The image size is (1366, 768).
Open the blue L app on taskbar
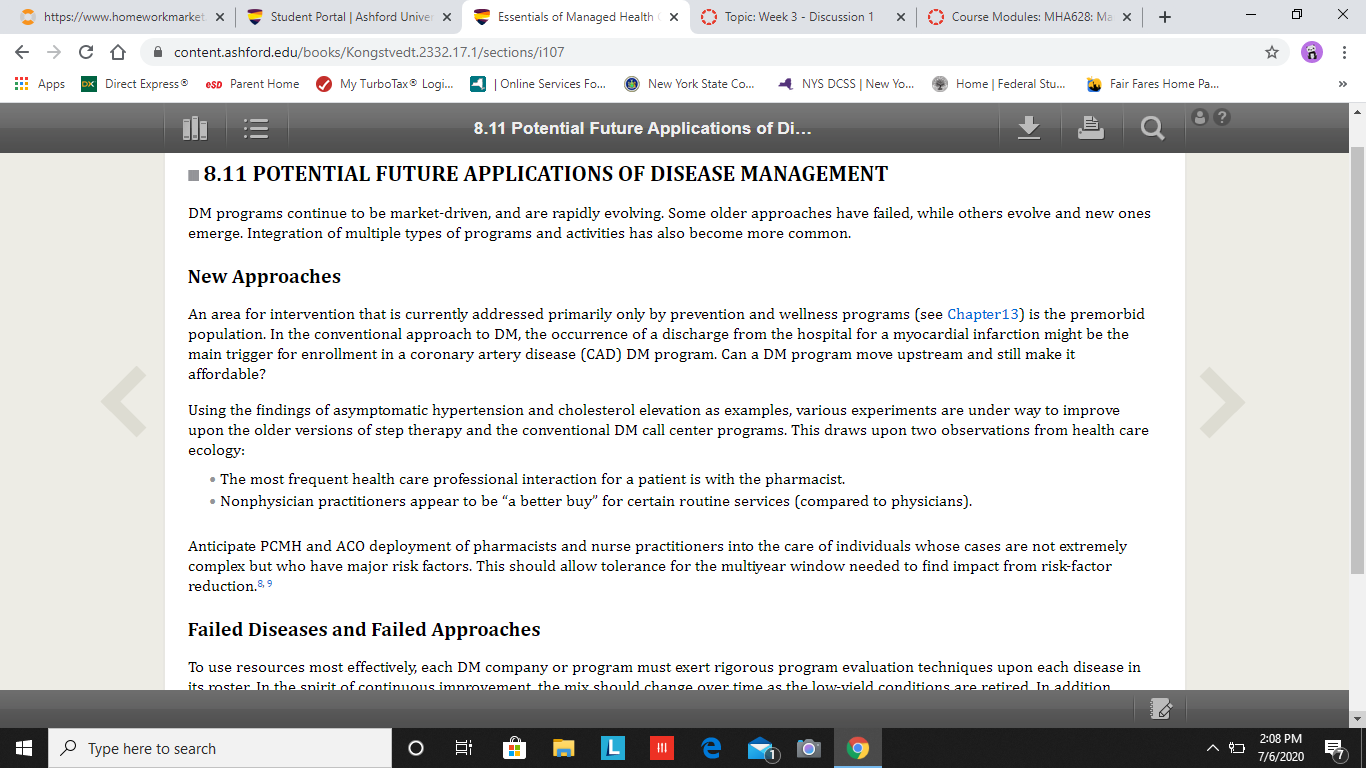click(x=613, y=748)
